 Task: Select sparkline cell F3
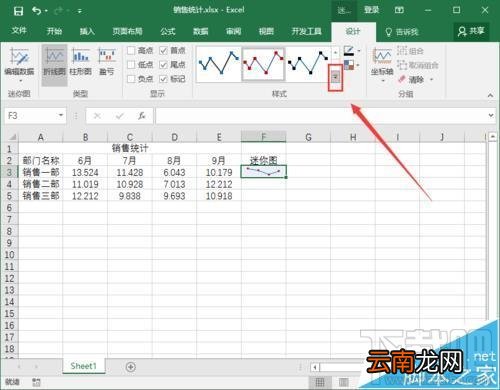click(x=263, y=172)
